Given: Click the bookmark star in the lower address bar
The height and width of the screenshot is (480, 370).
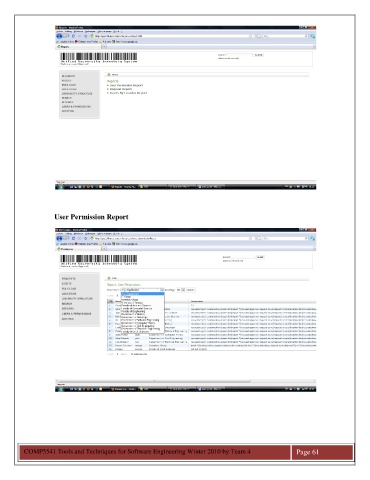Looking at the screenshot, I should coord(251,238).
